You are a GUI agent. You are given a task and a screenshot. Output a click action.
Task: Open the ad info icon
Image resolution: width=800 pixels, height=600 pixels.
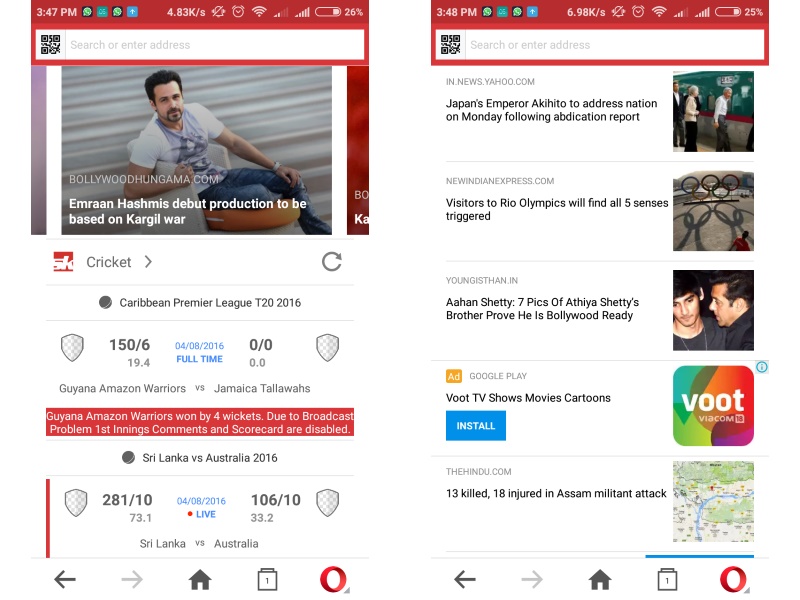762,367
